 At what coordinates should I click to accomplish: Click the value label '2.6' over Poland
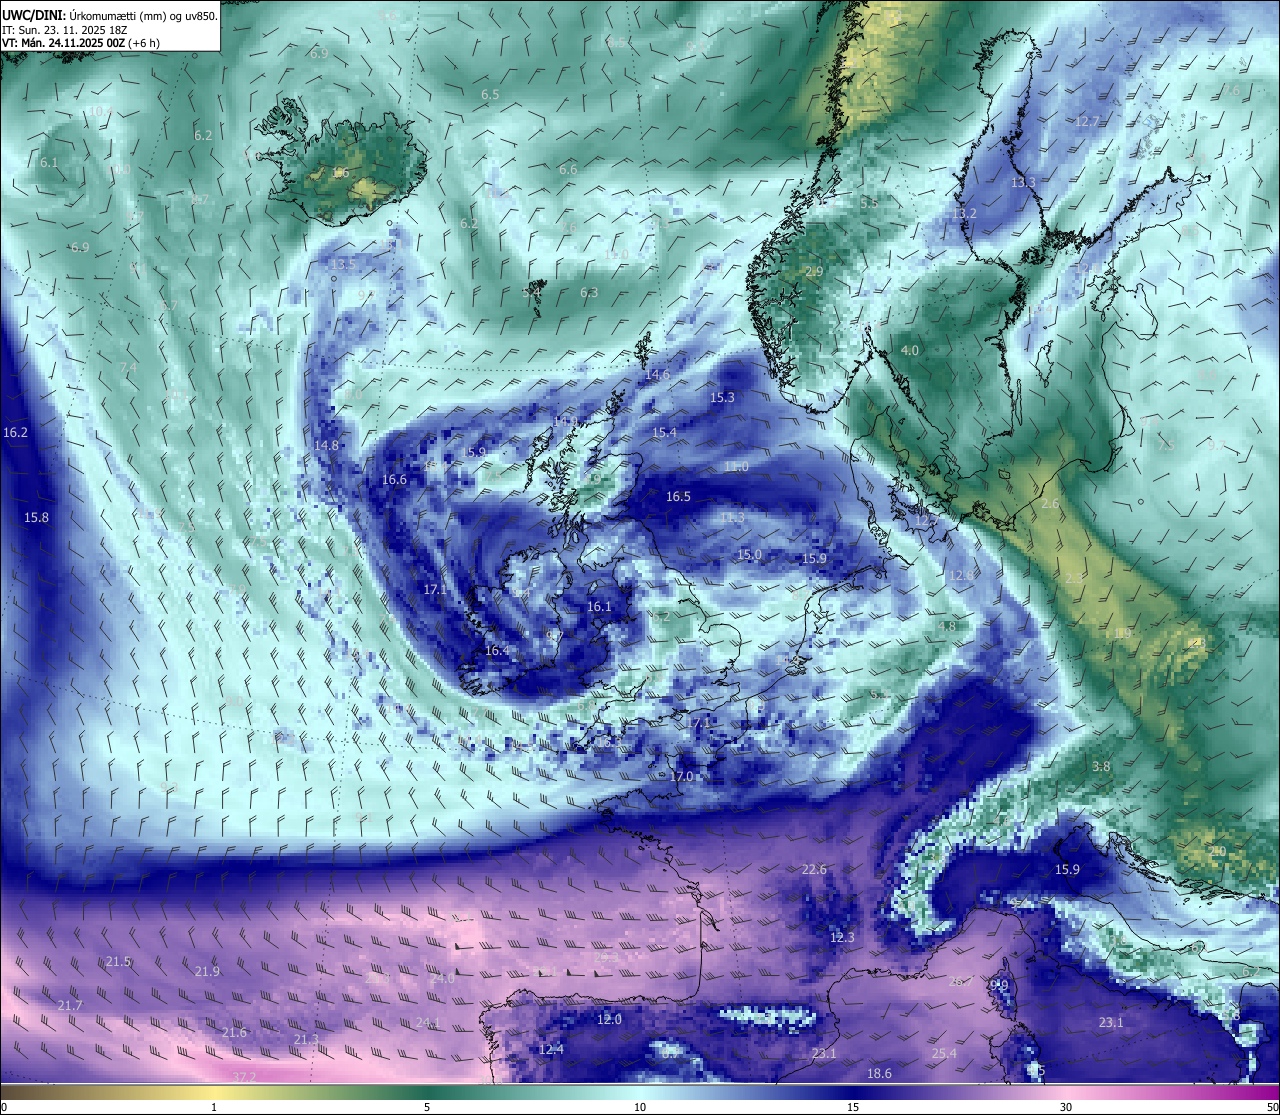[1050, 504]
